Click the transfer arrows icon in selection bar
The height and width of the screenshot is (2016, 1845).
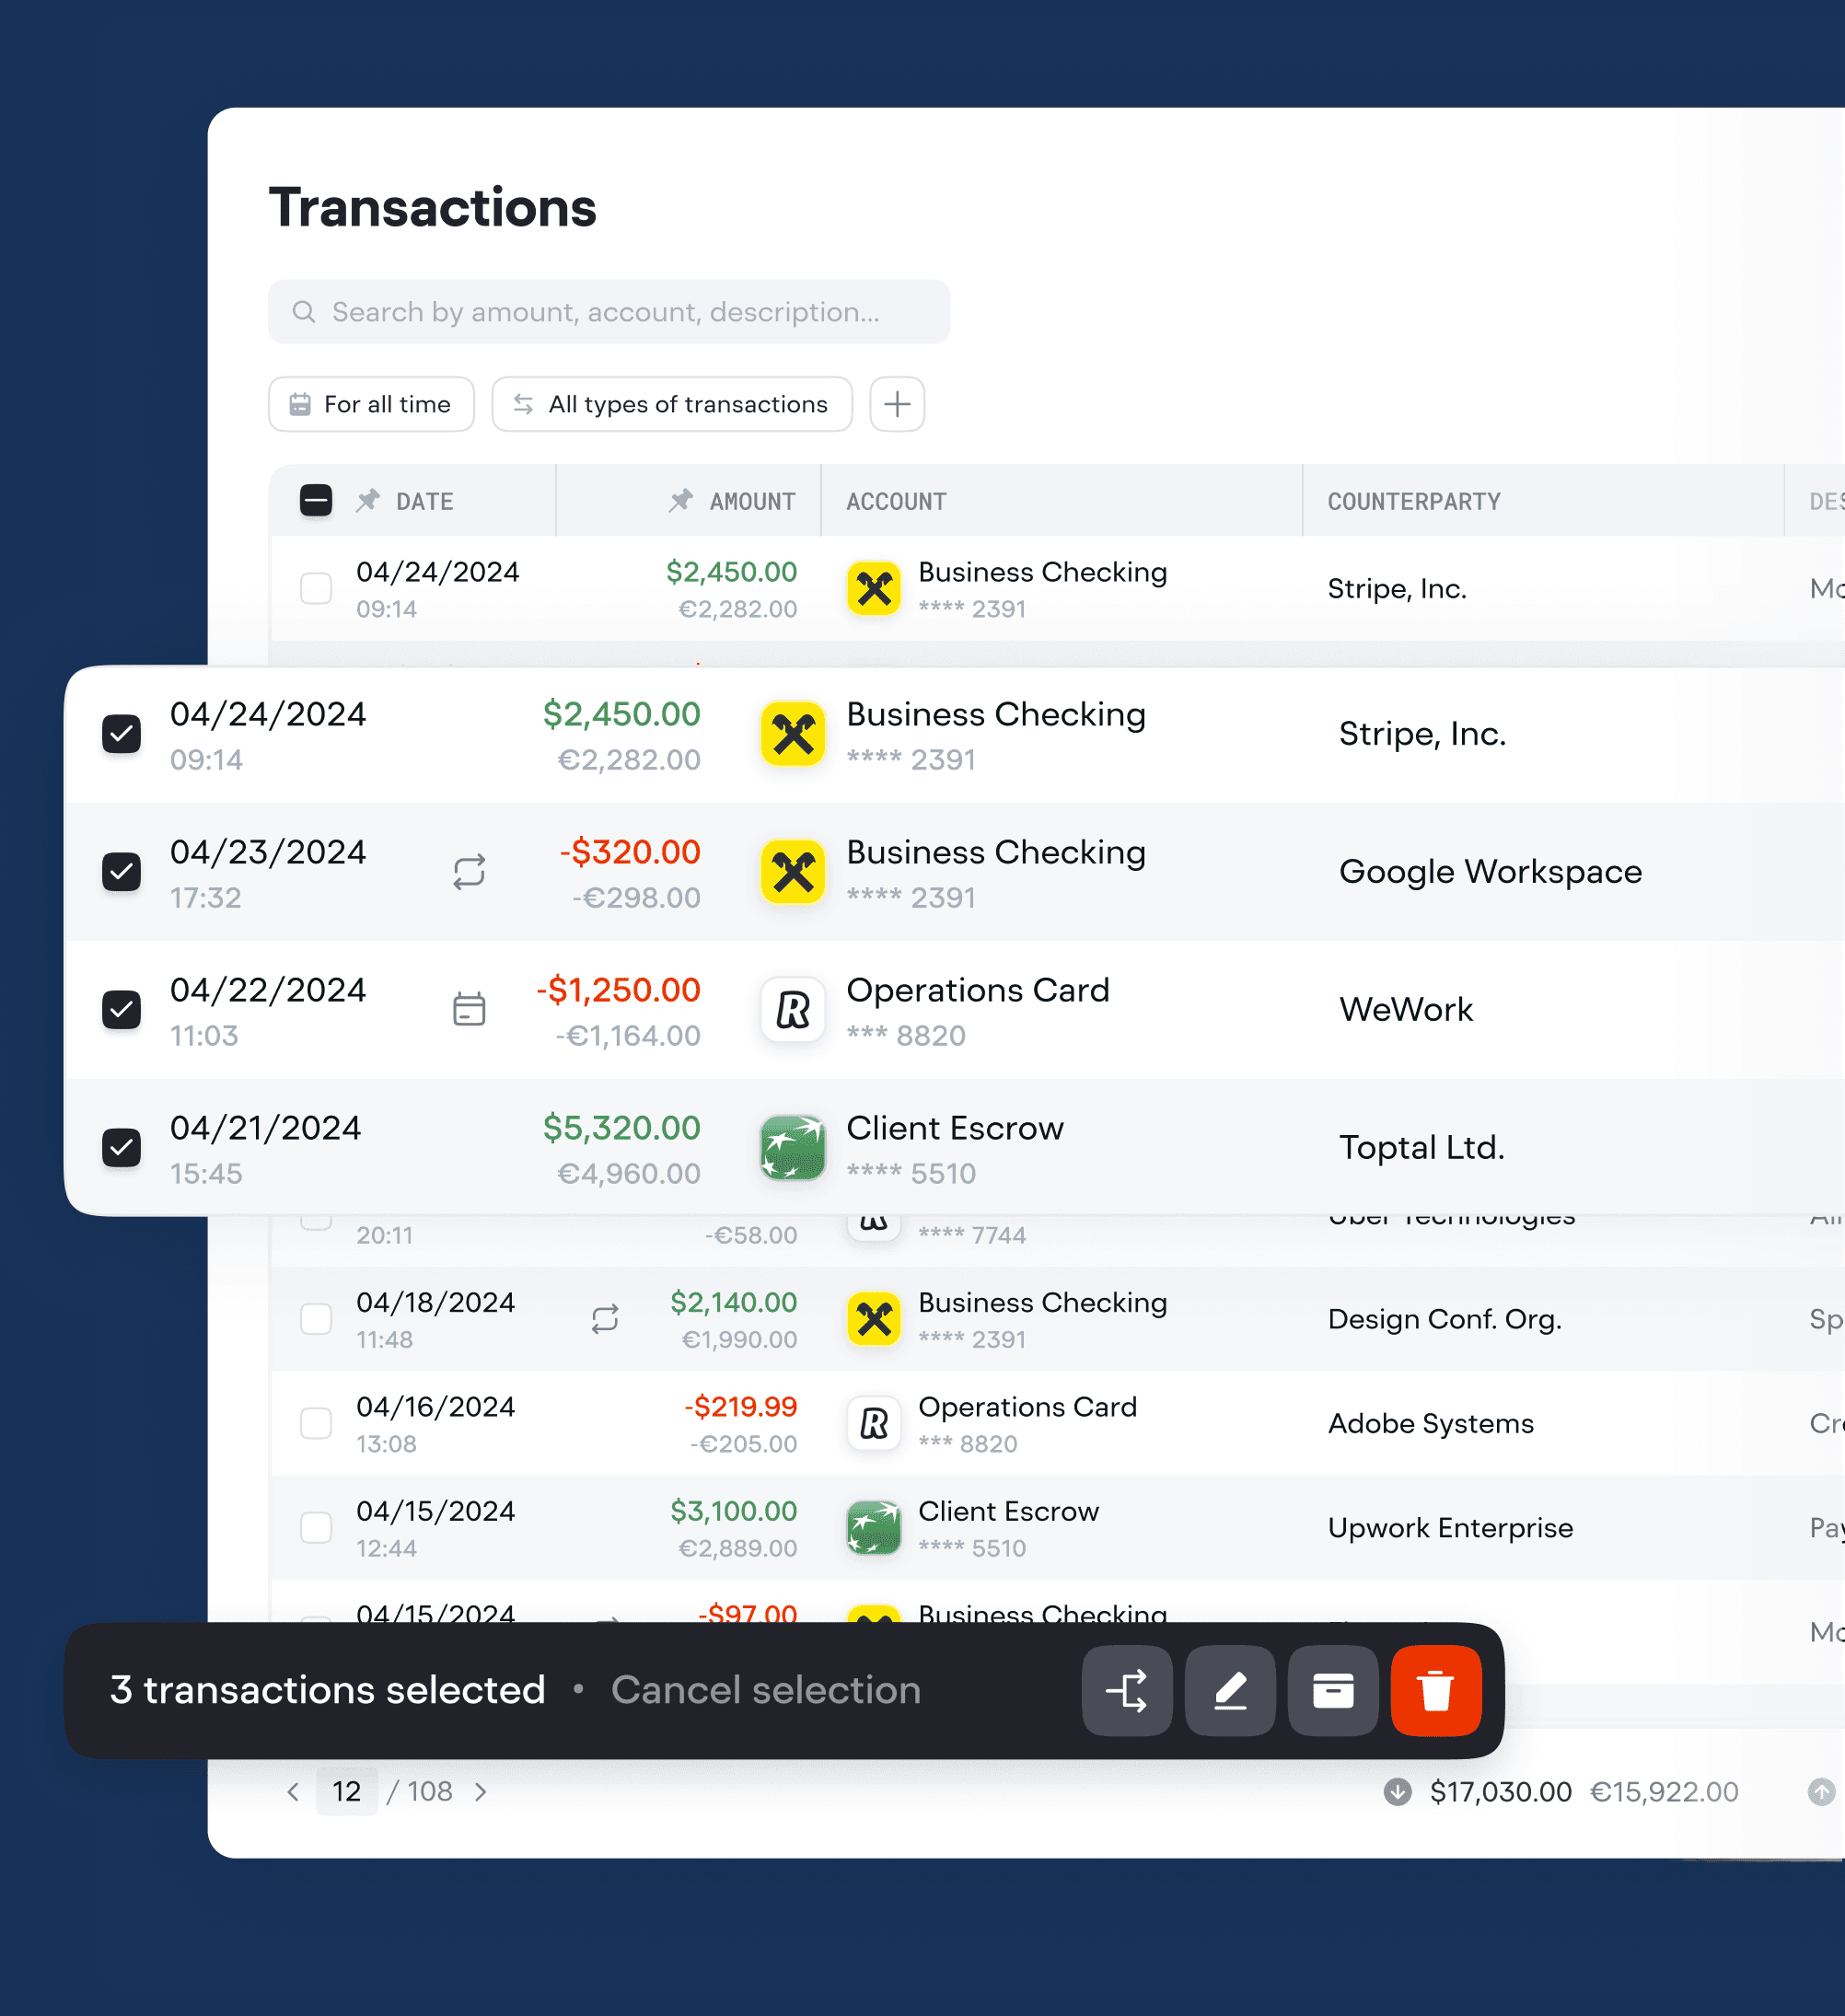[1126, 1690]
